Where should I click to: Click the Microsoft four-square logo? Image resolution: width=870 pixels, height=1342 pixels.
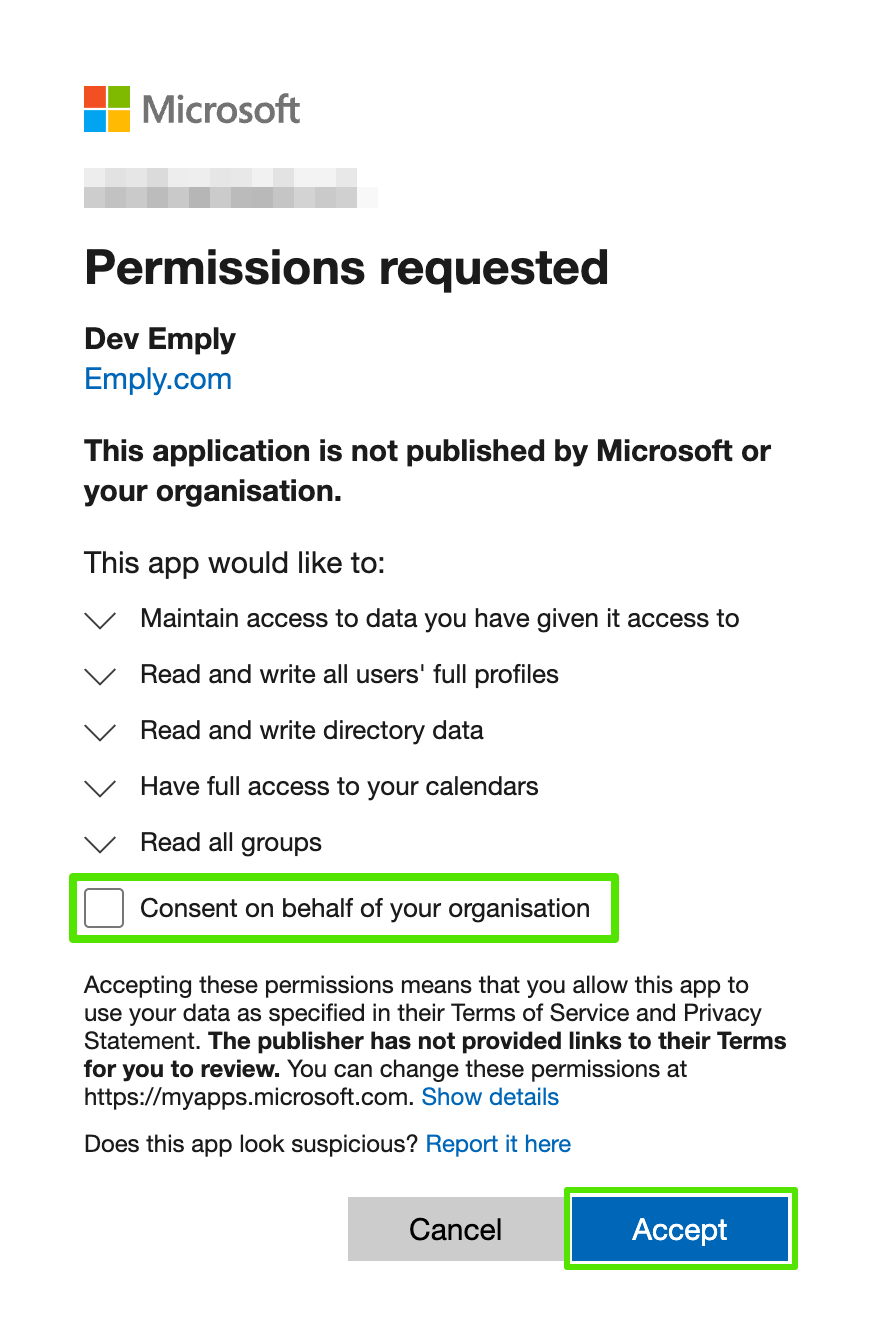click(107, 109)
